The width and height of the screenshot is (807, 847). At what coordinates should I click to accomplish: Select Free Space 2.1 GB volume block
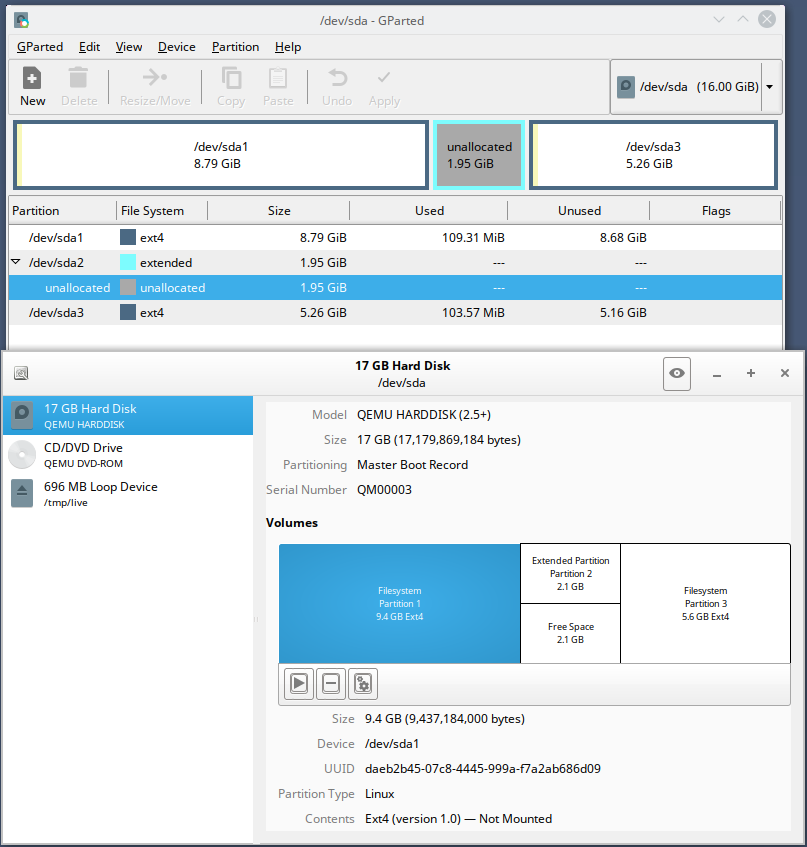click(570, 633)
